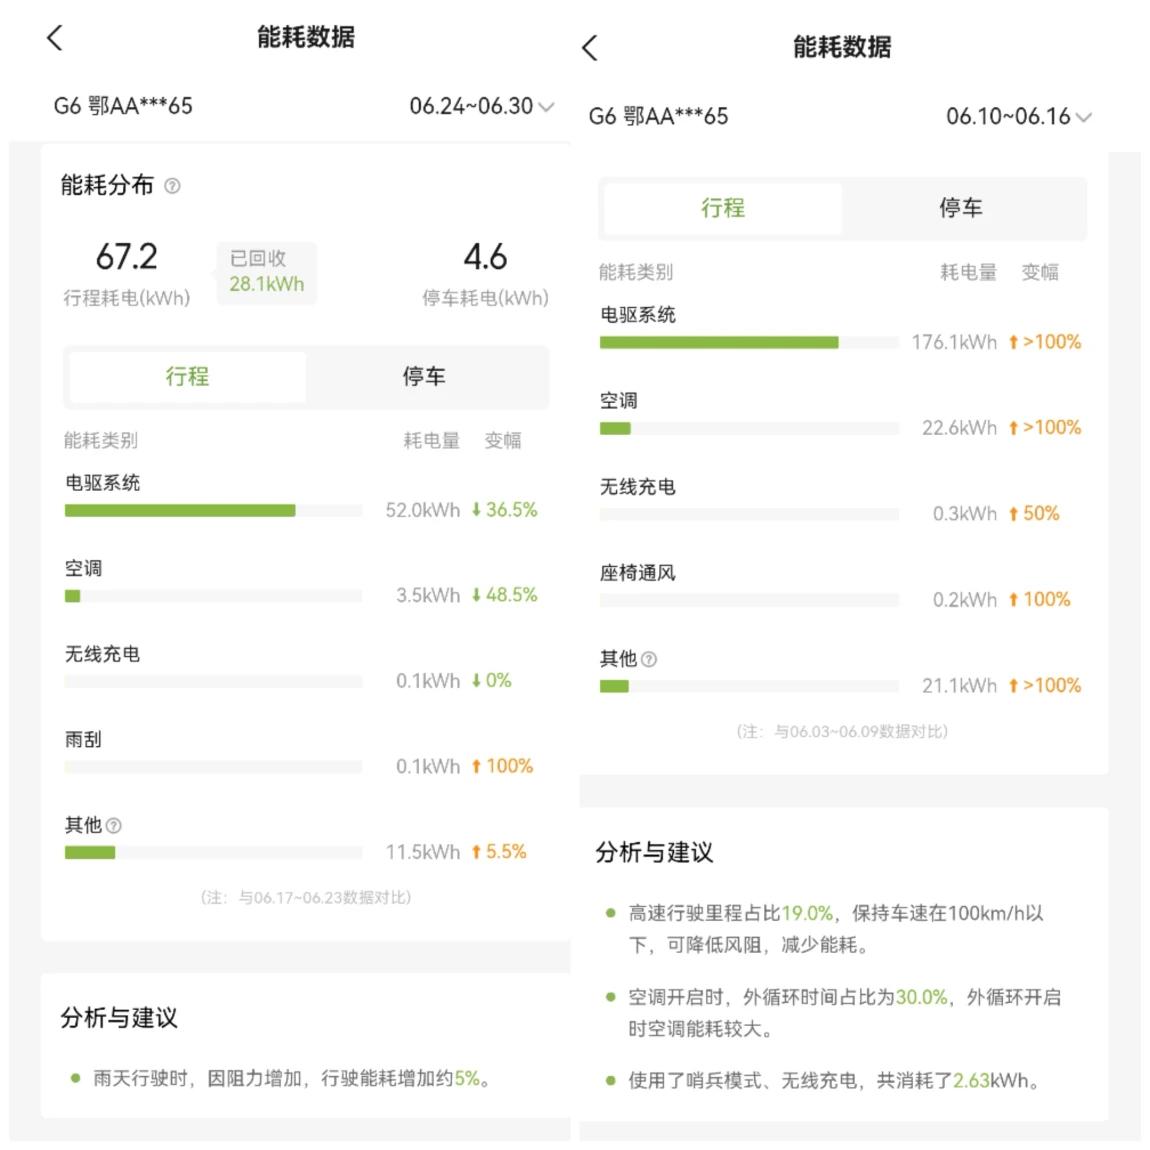
Task: Select 行程 tab on left screen
Action: (x=187, y=377)
